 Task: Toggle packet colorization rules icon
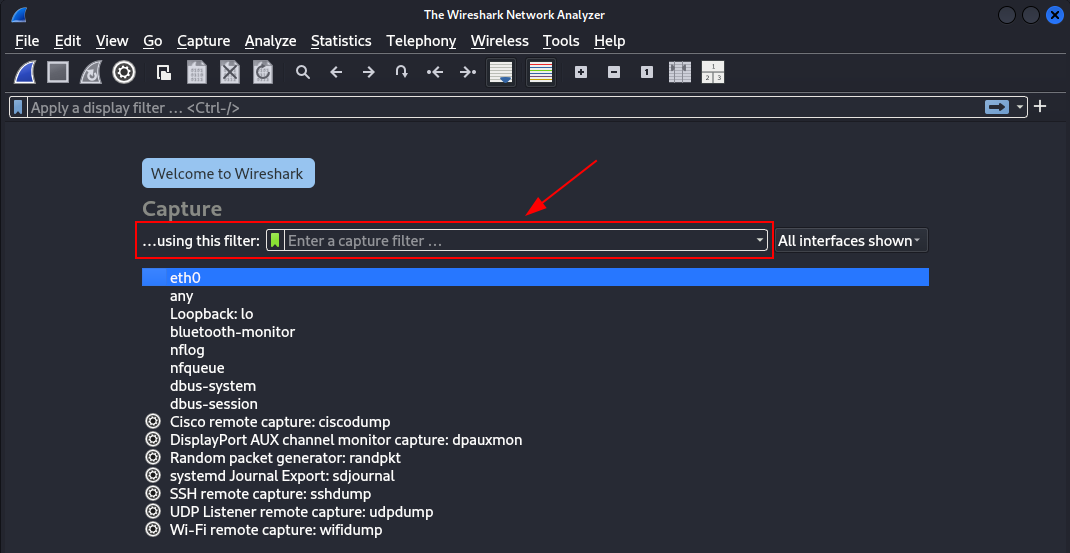click(541, 72)
